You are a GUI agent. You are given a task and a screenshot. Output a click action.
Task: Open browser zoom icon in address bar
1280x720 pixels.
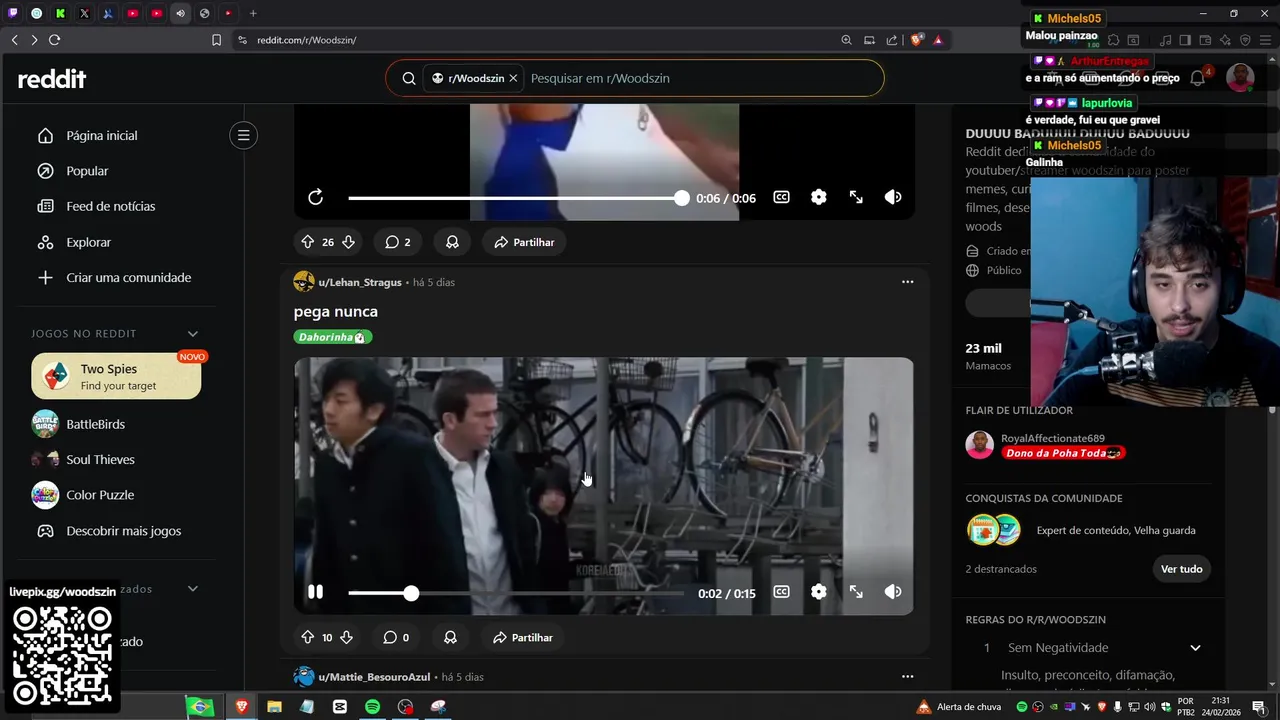(x=846, y=40)
